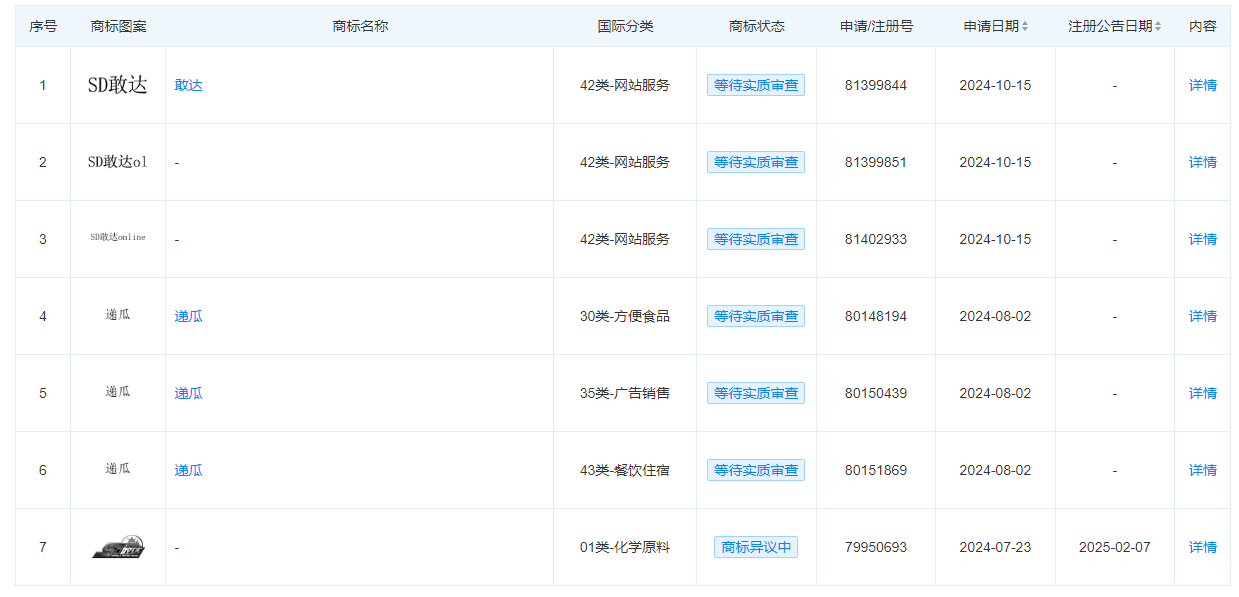View the SD敢达online trademark image
Image resolution: width=1239 pixels, height=597 pixels.
117,238
